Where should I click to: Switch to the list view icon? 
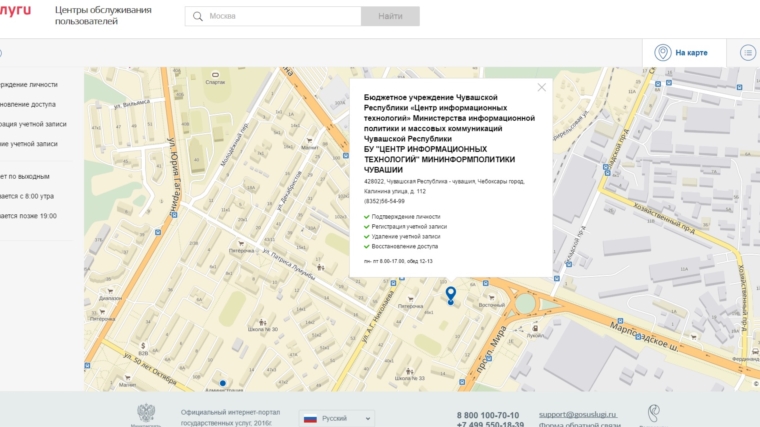[x=748, y=53]
